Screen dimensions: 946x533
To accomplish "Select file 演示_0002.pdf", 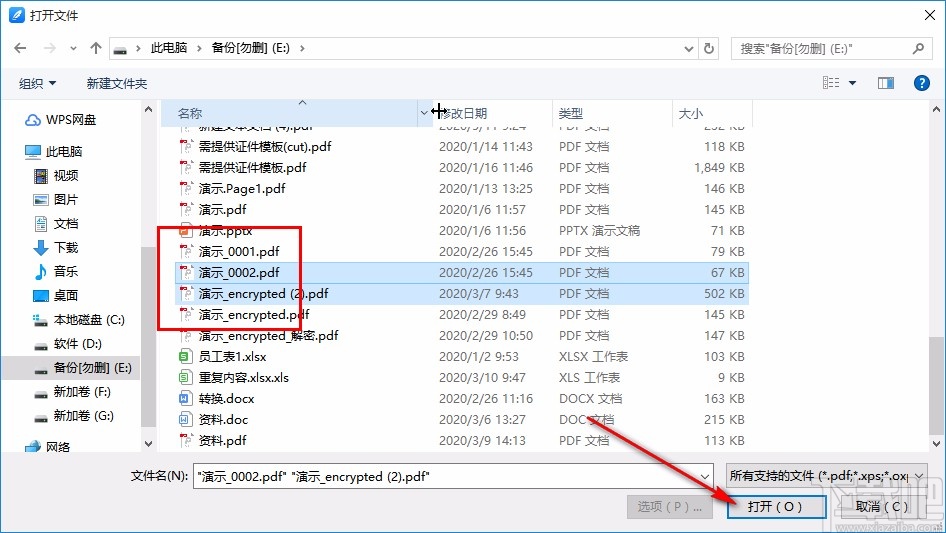I will click(239, 273).
